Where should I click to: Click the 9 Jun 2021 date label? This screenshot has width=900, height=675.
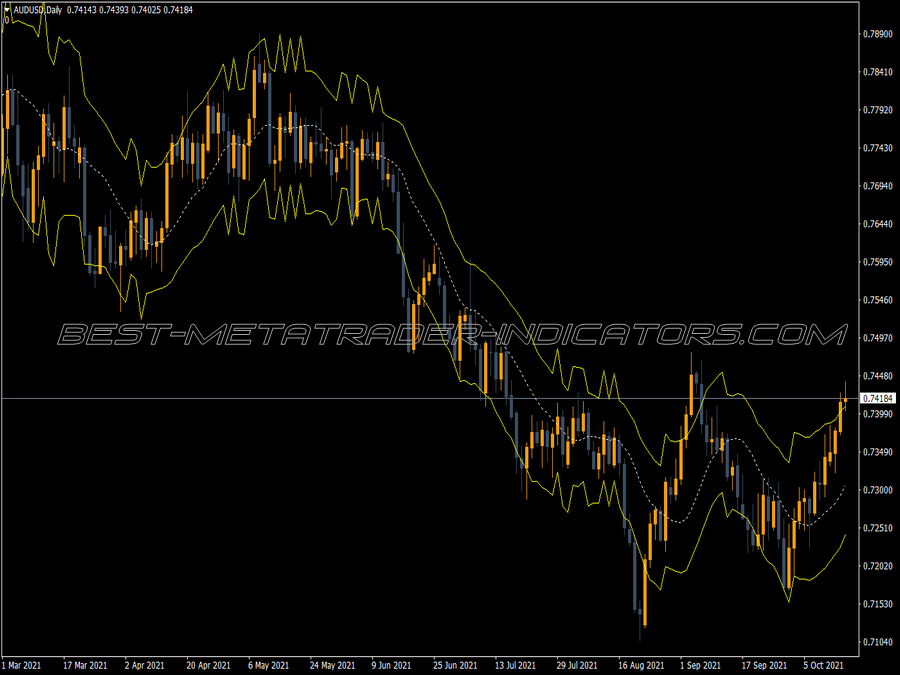pos(391,665)
